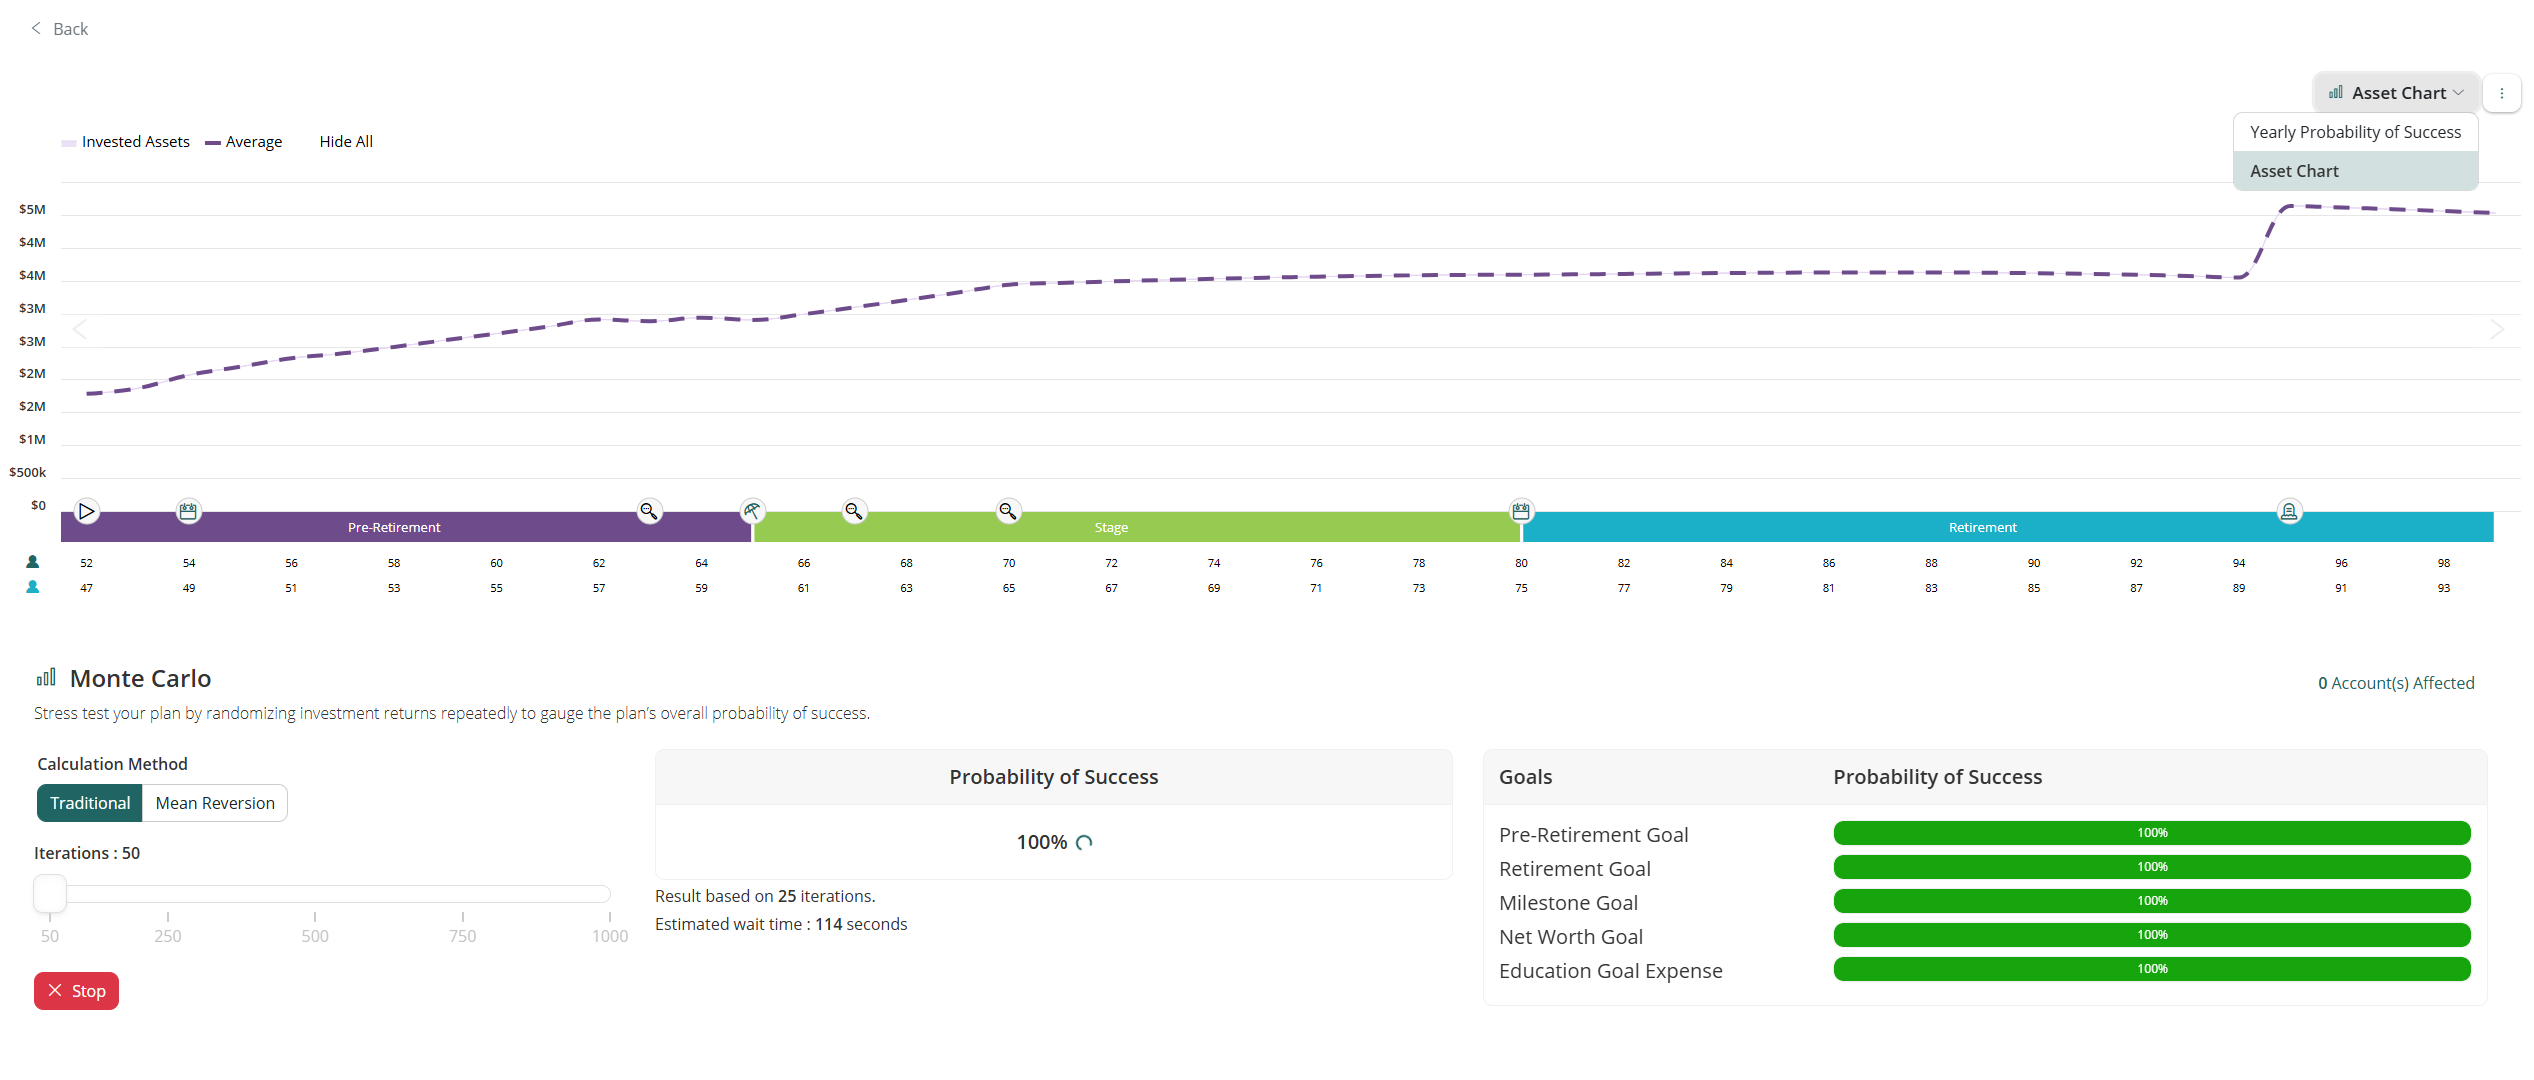
Task: Open the three-dot more options menu
Action: 2502,93
